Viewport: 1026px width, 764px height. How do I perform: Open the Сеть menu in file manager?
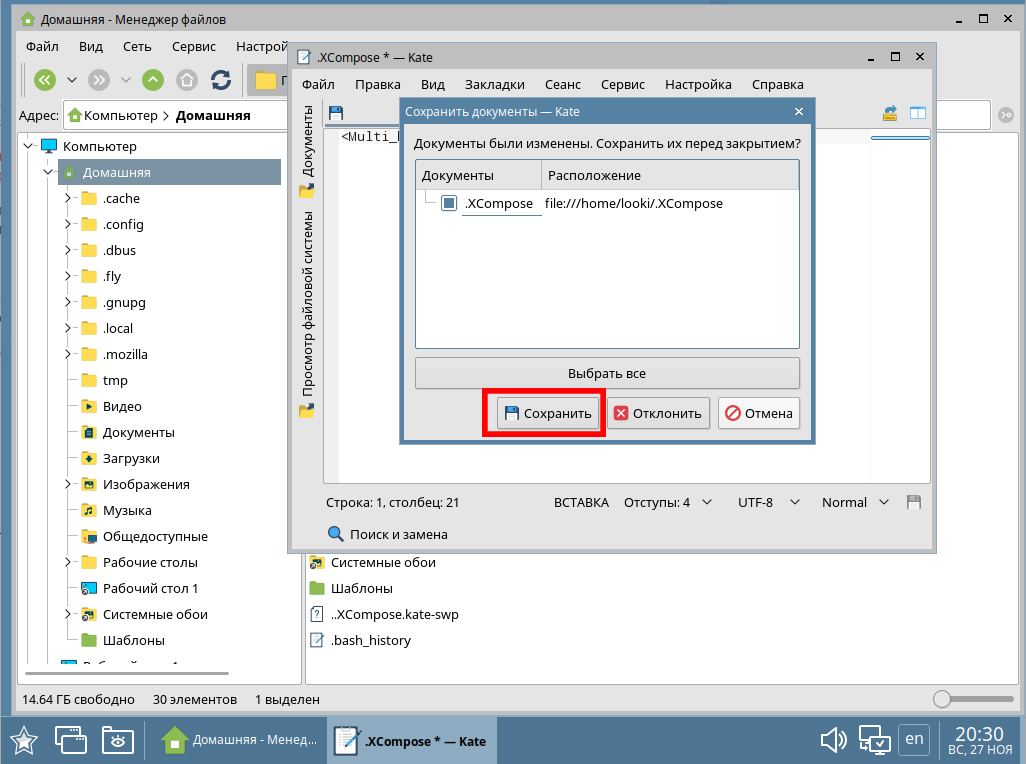tap(137, 46)
